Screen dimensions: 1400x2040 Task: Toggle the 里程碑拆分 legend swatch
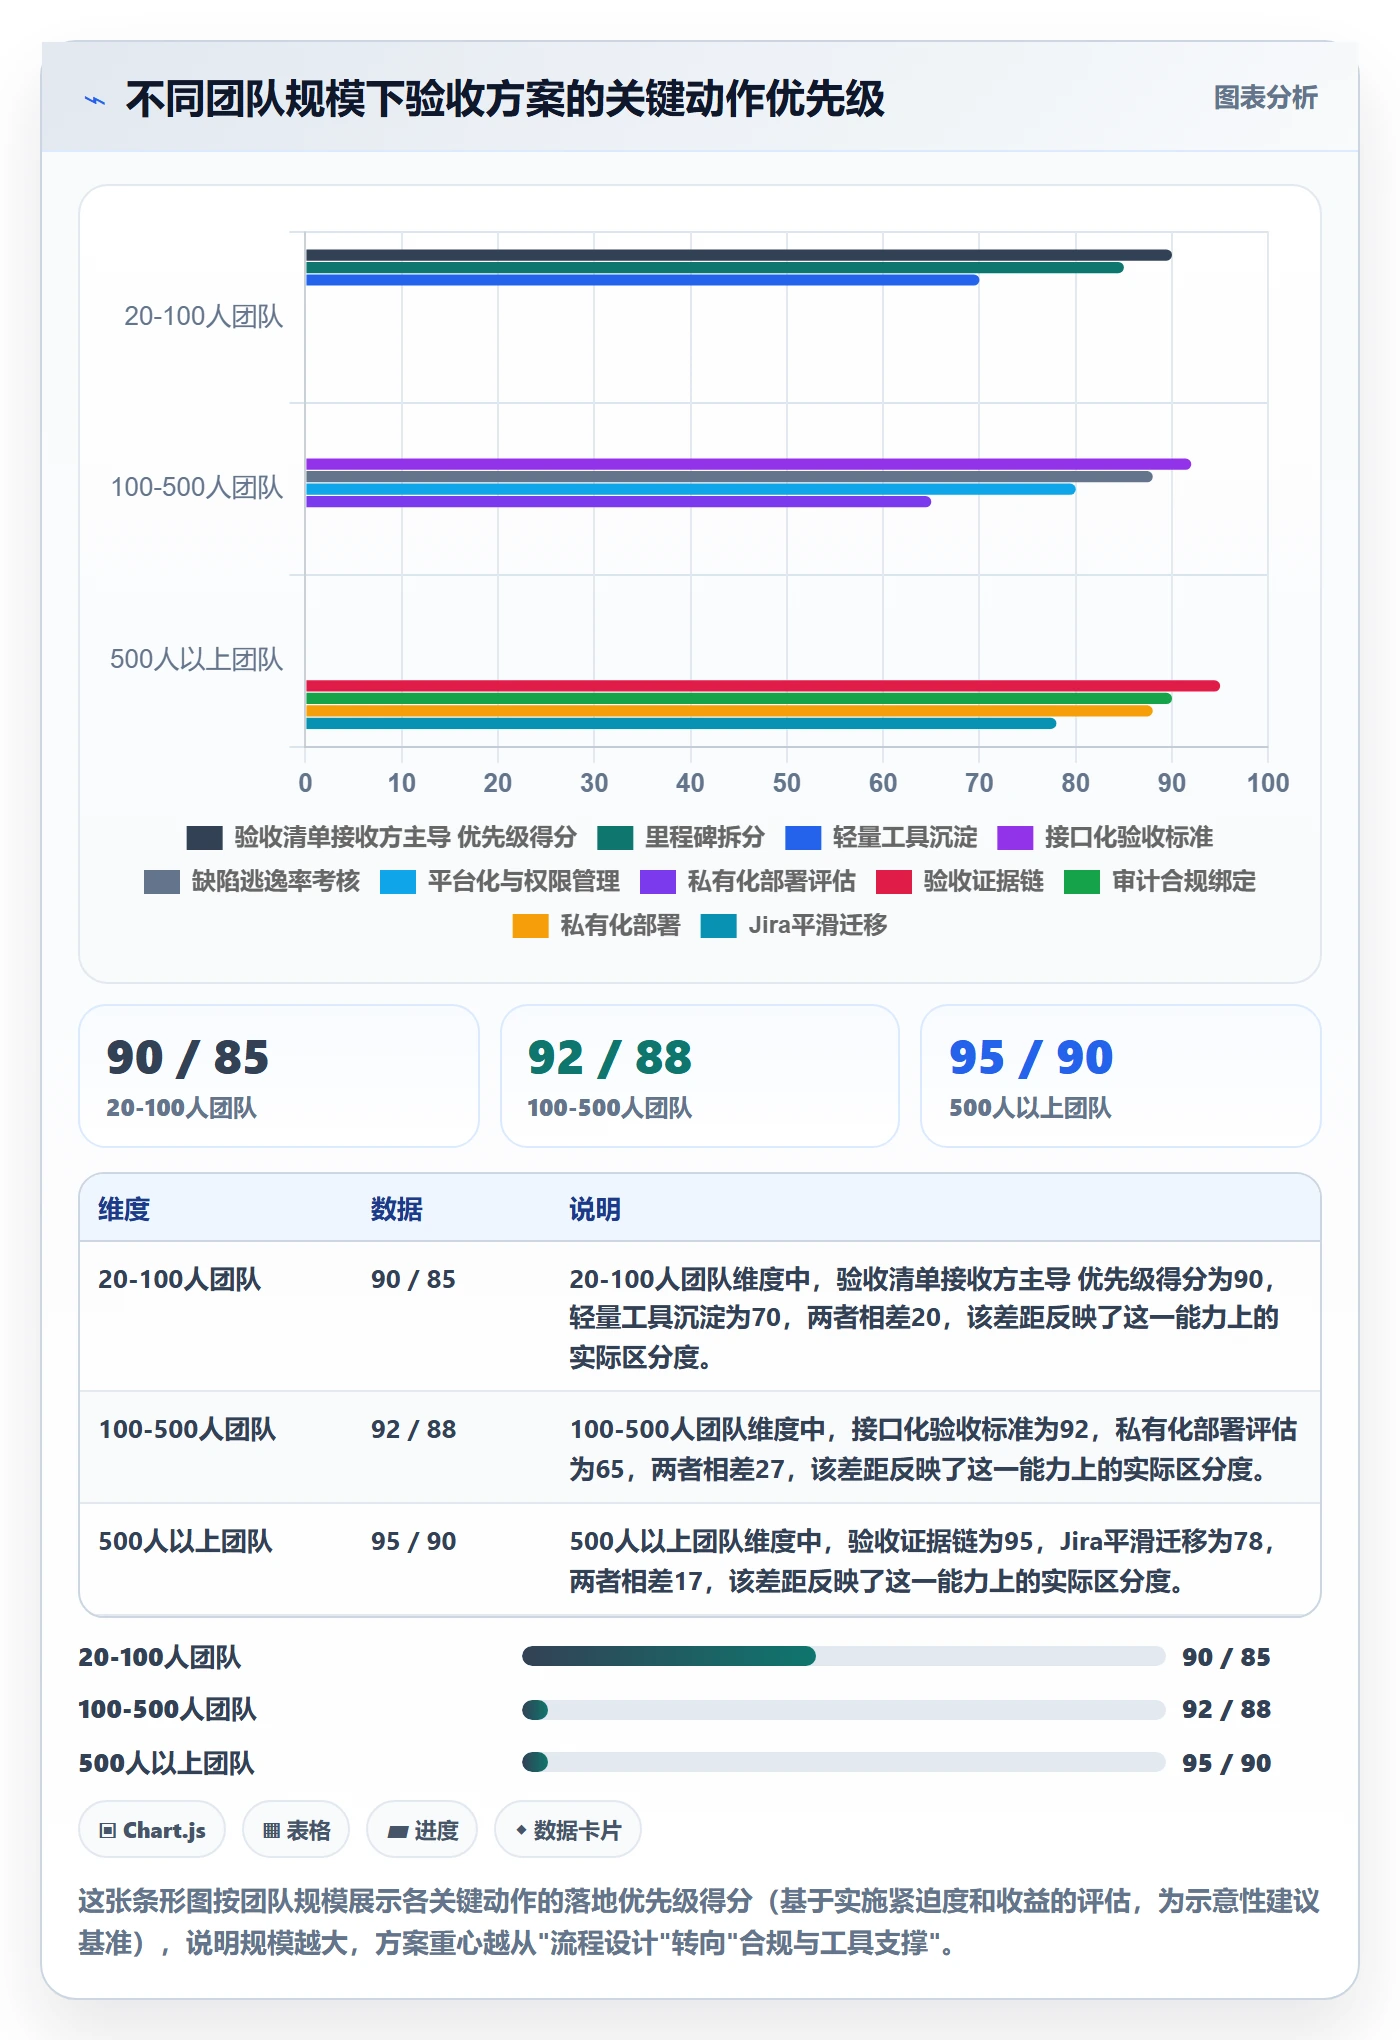[615, 837]
